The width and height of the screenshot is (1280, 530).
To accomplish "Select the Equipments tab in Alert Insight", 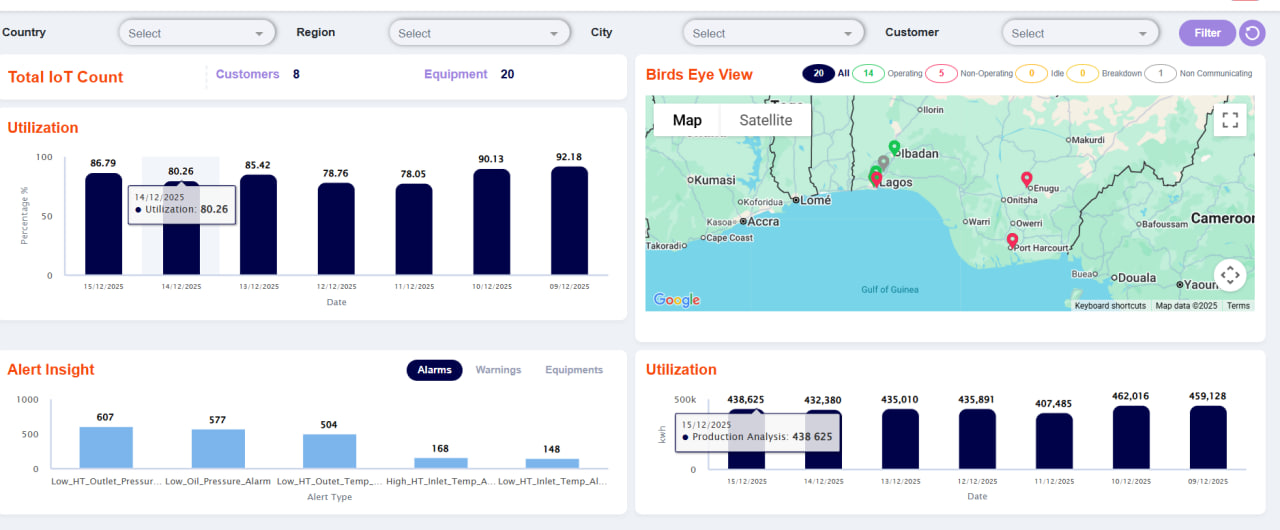I will (574, 370).
